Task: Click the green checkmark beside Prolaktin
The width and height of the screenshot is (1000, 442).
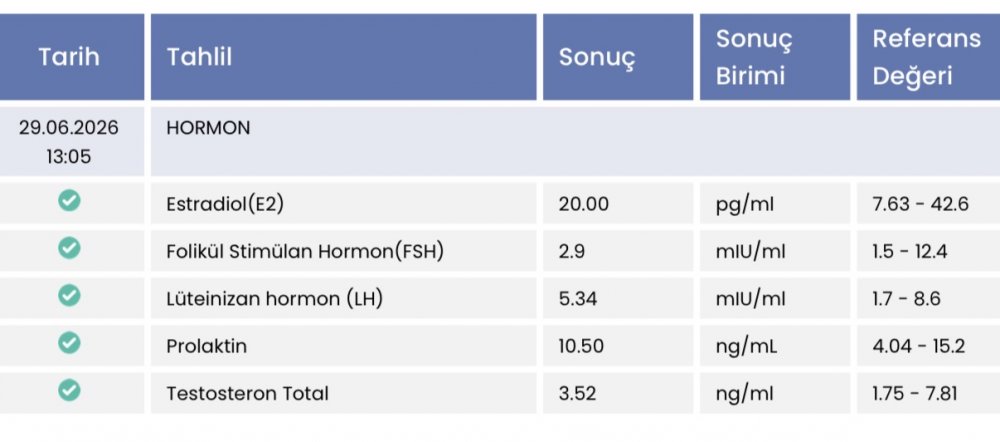Action: (69, 343)
